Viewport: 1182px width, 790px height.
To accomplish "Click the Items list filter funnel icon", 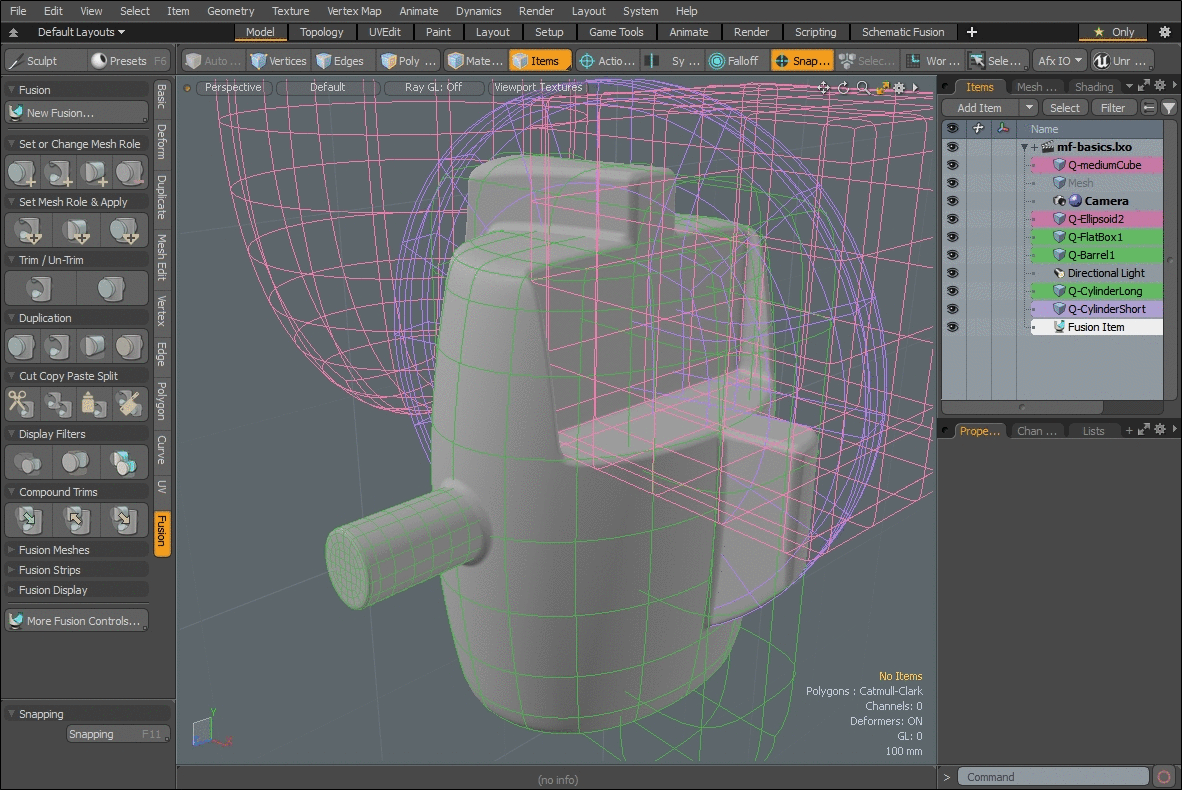I will pos(1169,108).
